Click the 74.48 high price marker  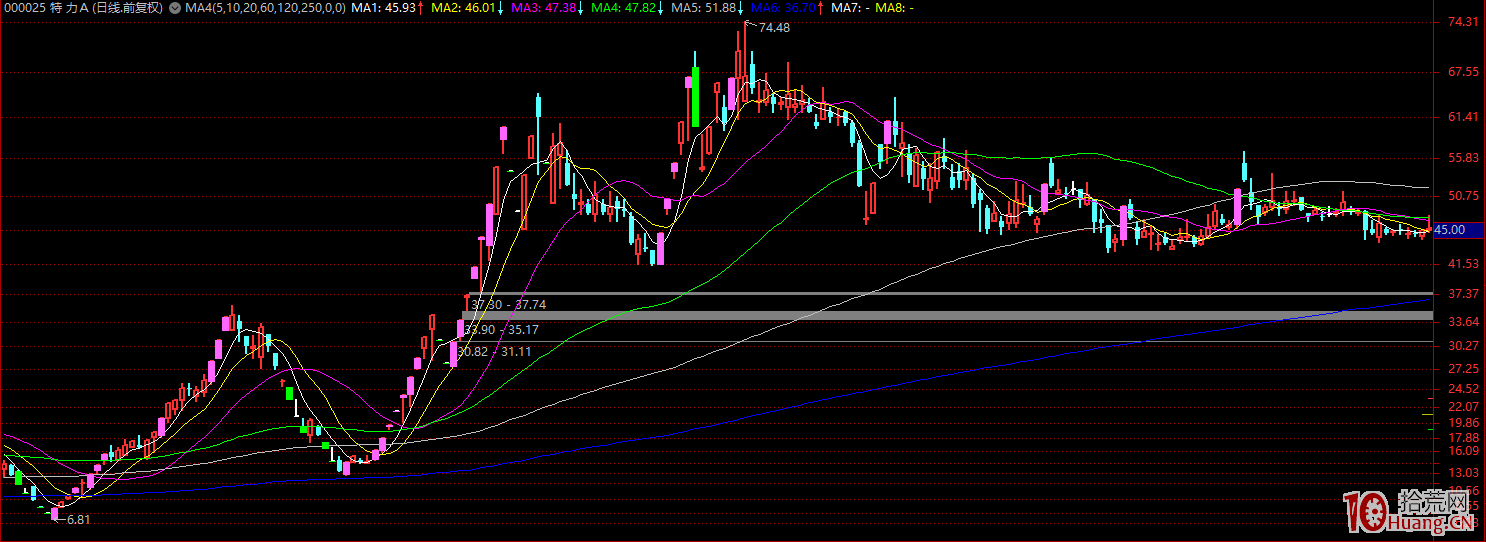[x=774, y=28]
